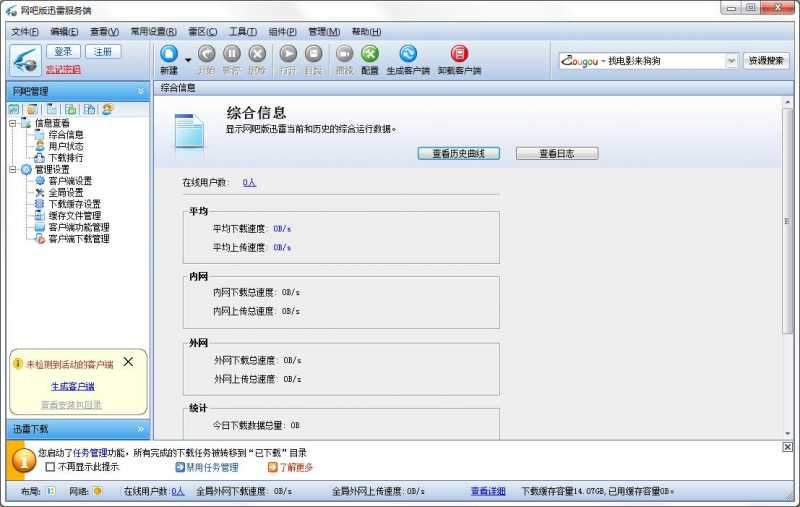
Task: Close the bottom task management tip bar
Action: click(787, 447)
